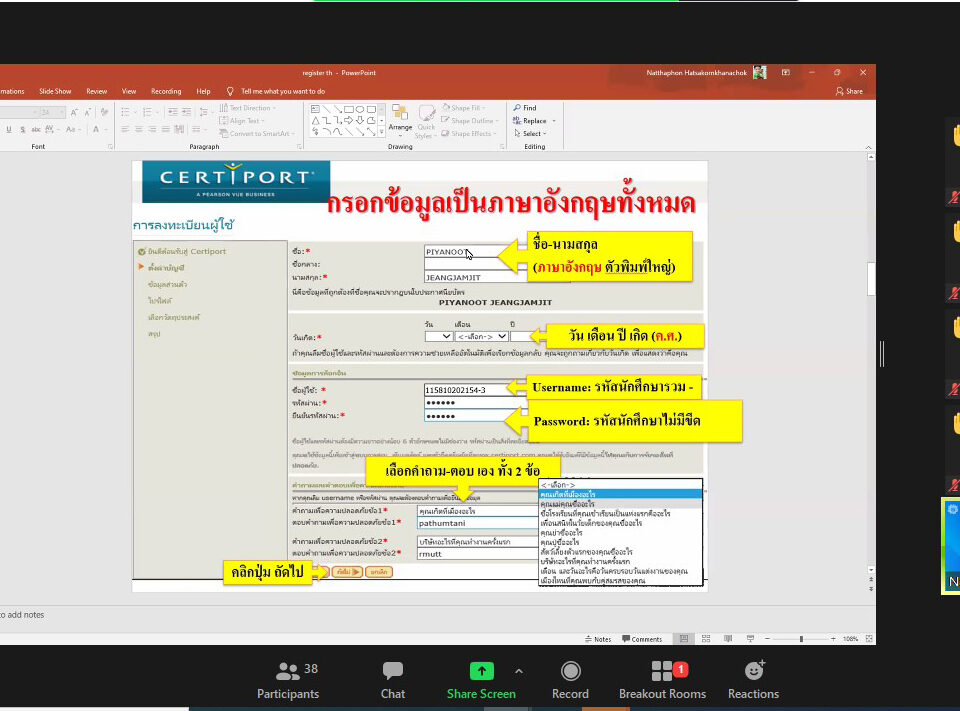Screen dimensions: 960x711
Task: Open Breakout Rooms in Zoom toolbar
Action: click(662, 680)
